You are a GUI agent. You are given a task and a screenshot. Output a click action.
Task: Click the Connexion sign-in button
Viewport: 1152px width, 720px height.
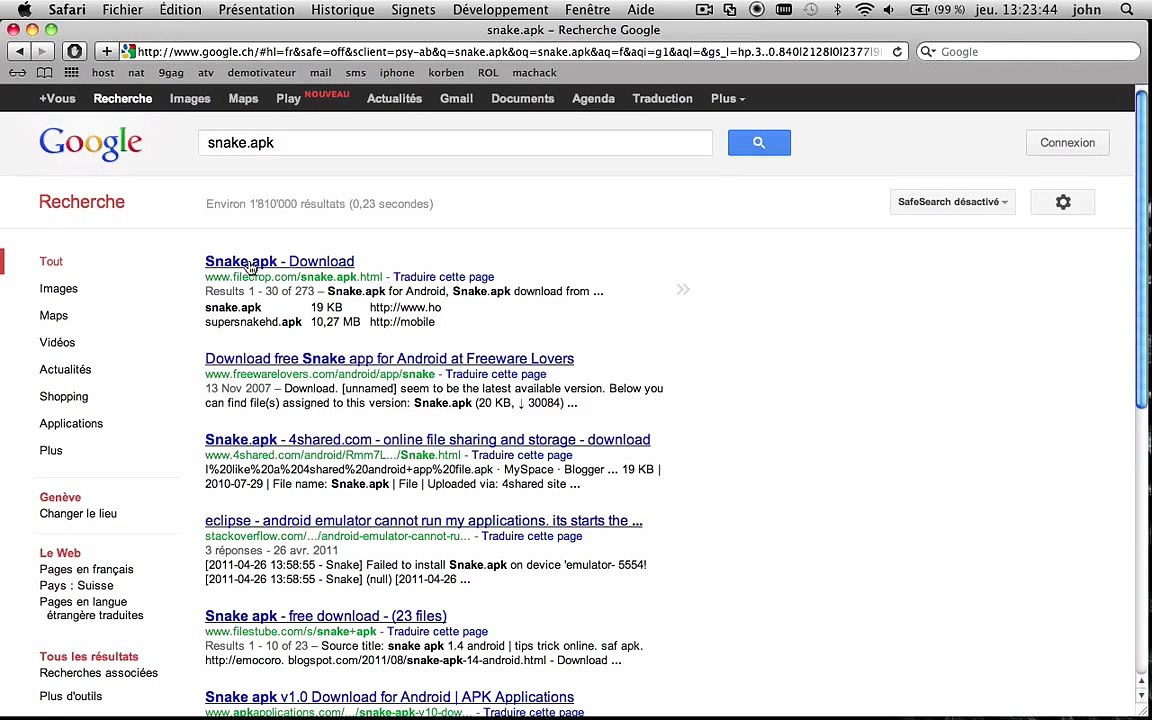click(x=1068, y=143)
